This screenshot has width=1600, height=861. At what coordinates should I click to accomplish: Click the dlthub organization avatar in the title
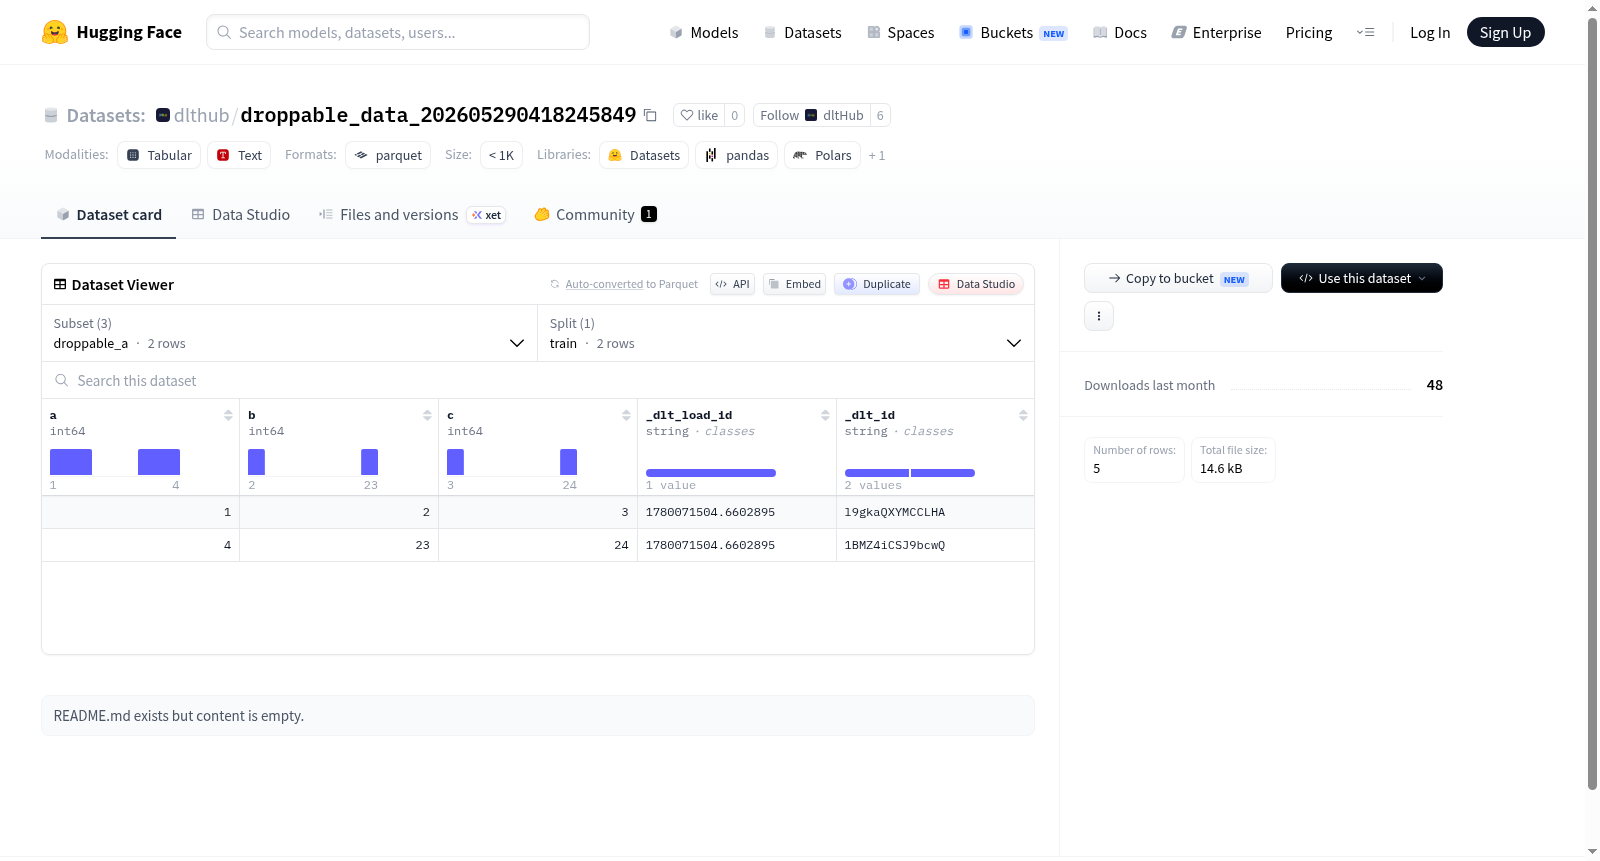(163, 115)
